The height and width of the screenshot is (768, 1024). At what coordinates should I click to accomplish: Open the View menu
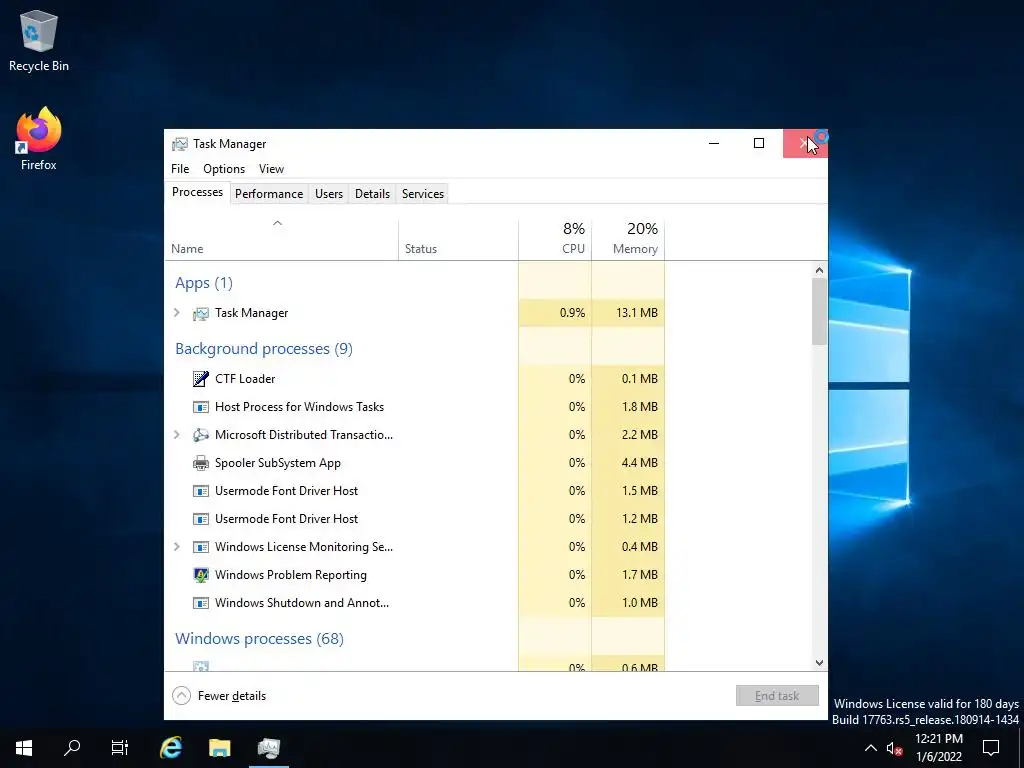coord(271,168)
